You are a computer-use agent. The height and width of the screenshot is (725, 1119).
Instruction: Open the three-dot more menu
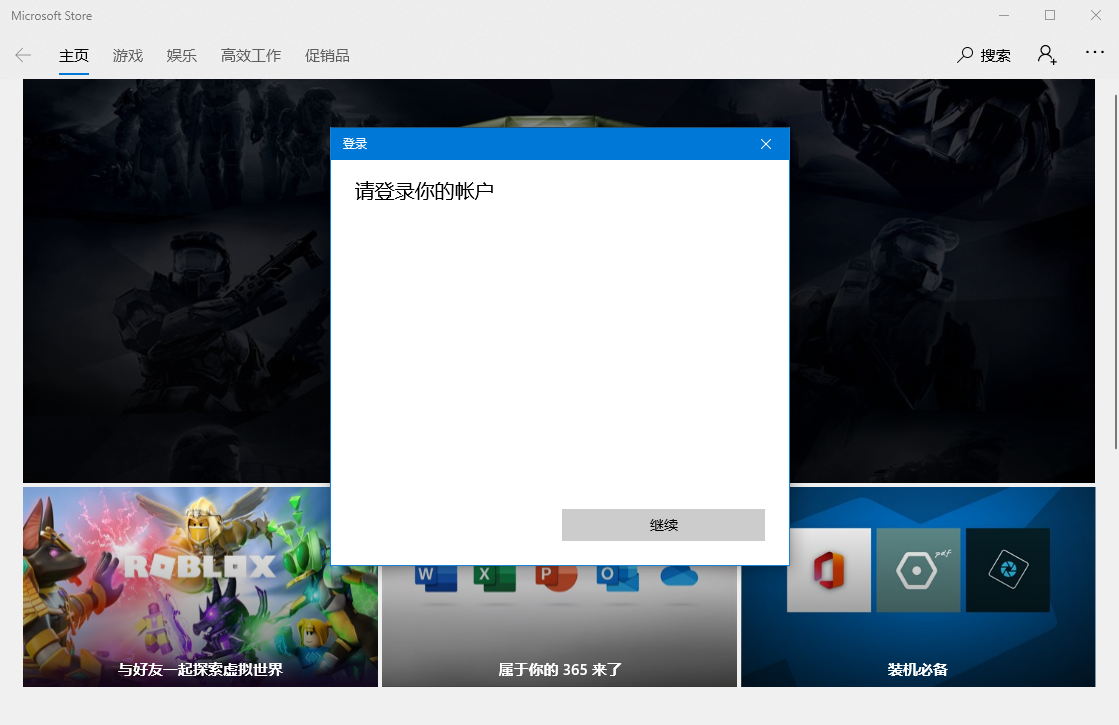[x=1095, y=52]
